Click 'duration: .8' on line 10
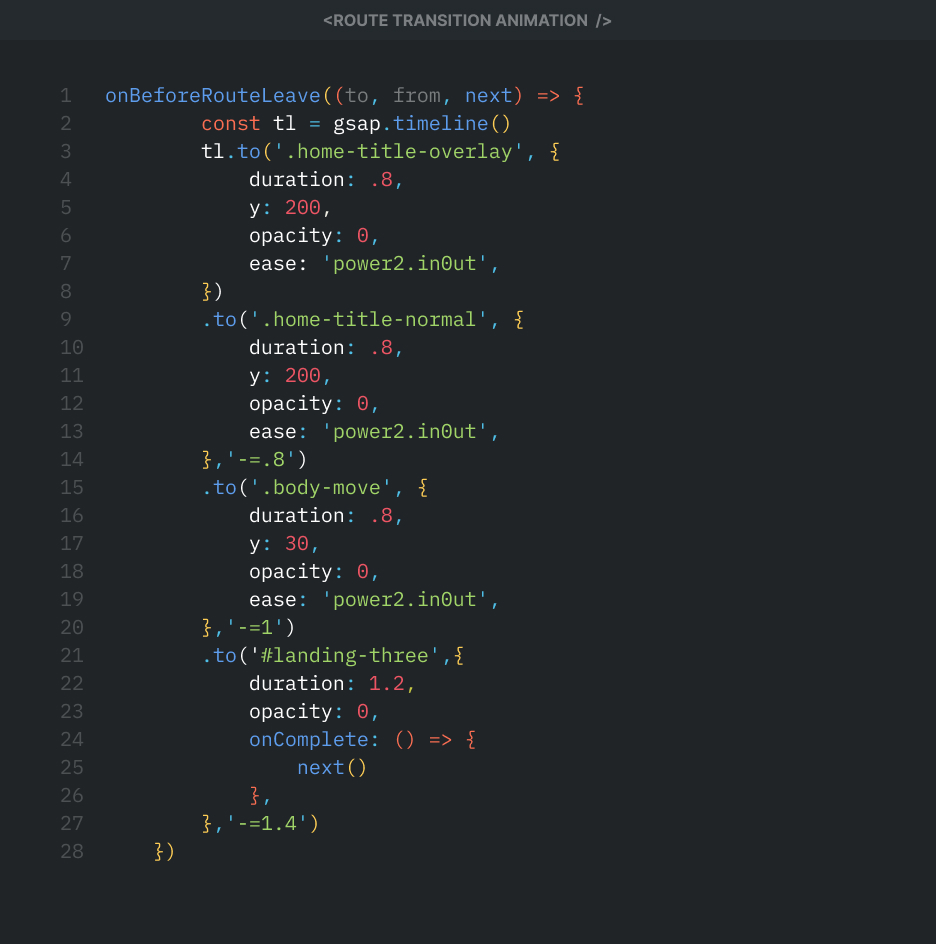This screenshot has height=944, width=936. click(x=320, y=347)
